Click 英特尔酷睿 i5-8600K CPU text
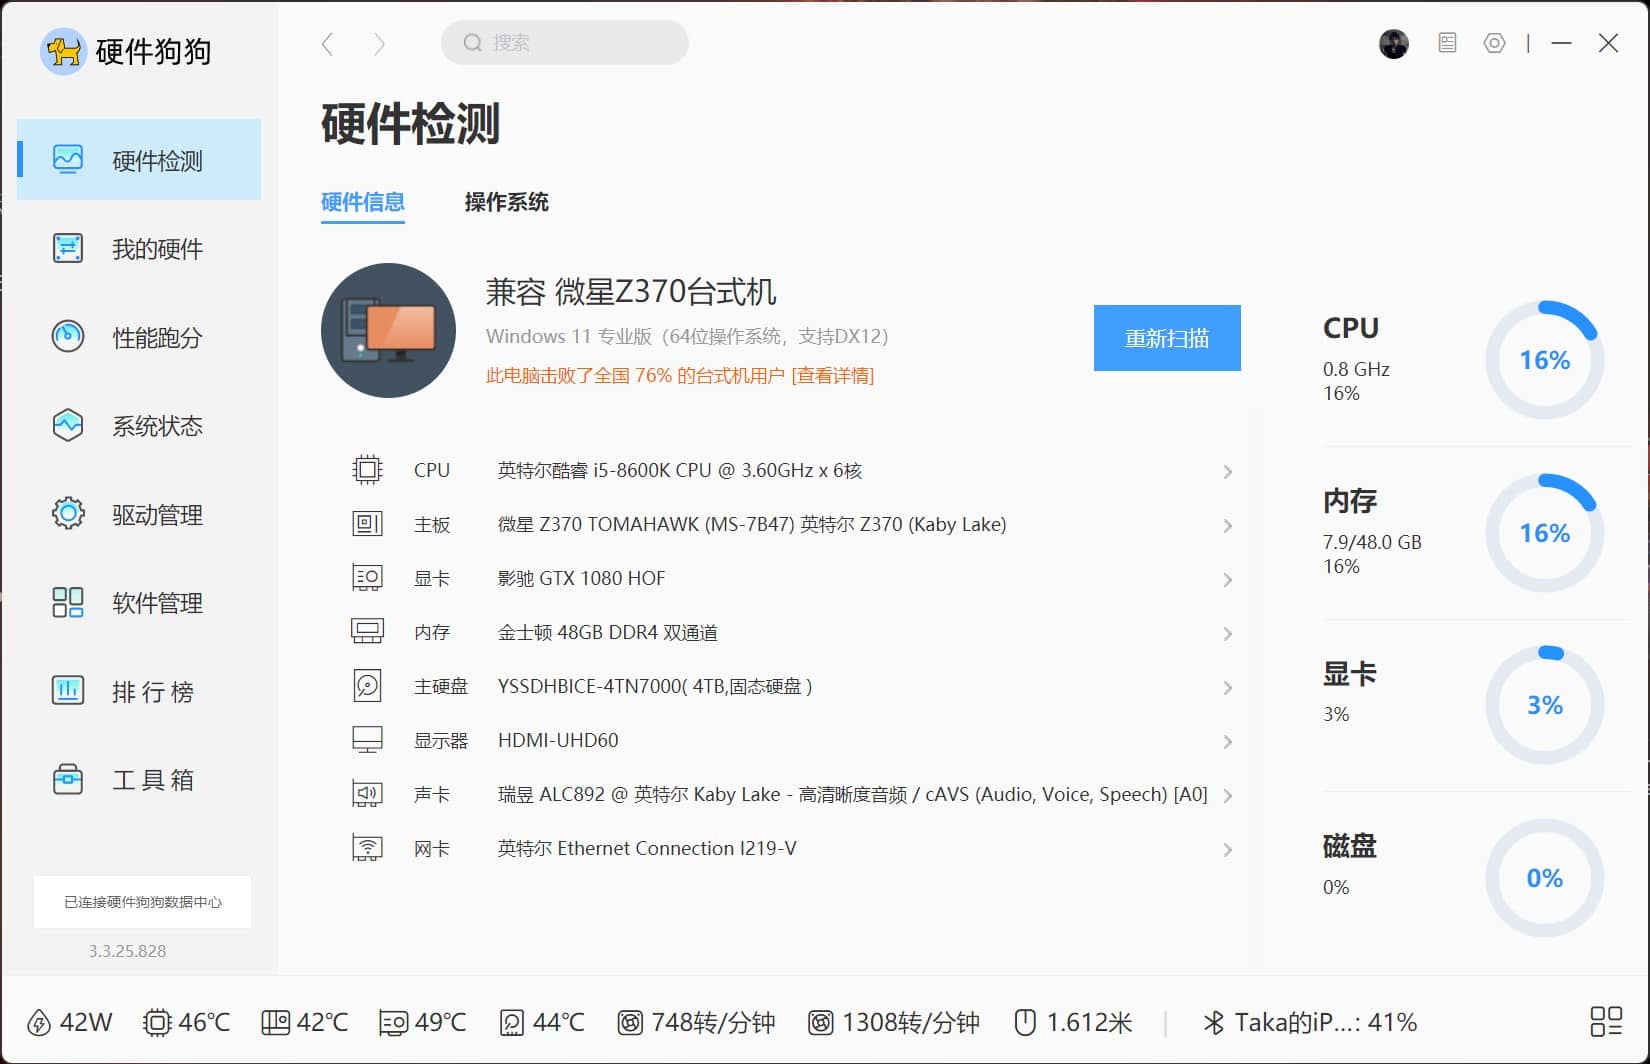Image resolution: width=1650 pixels, height=1064 pixels. tap(680, 470)
